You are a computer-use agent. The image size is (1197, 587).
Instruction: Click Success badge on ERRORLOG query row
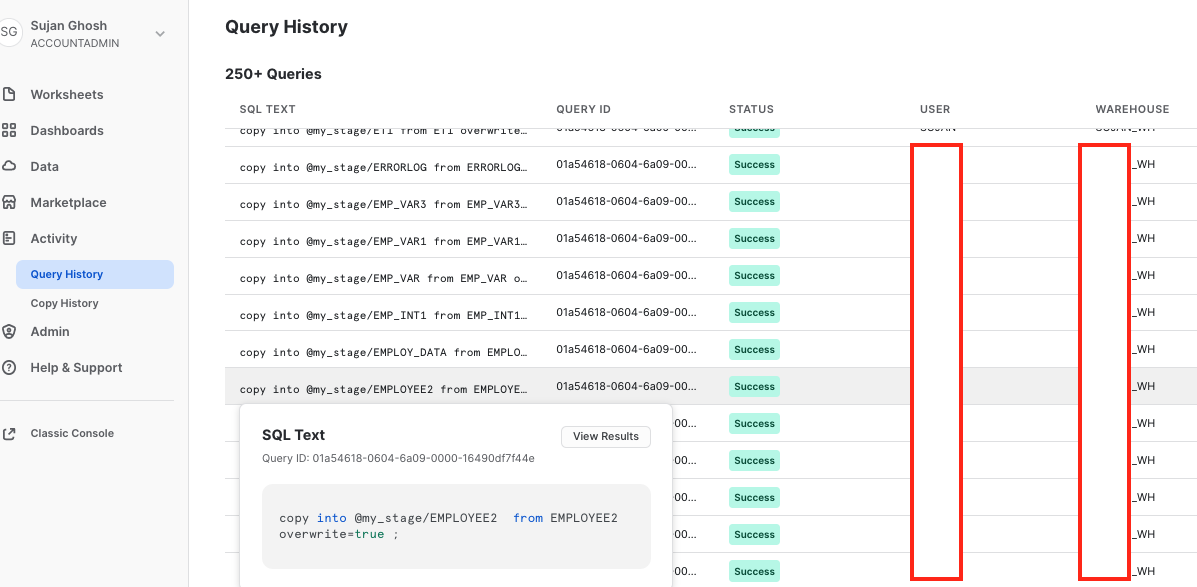click(754, 165)
